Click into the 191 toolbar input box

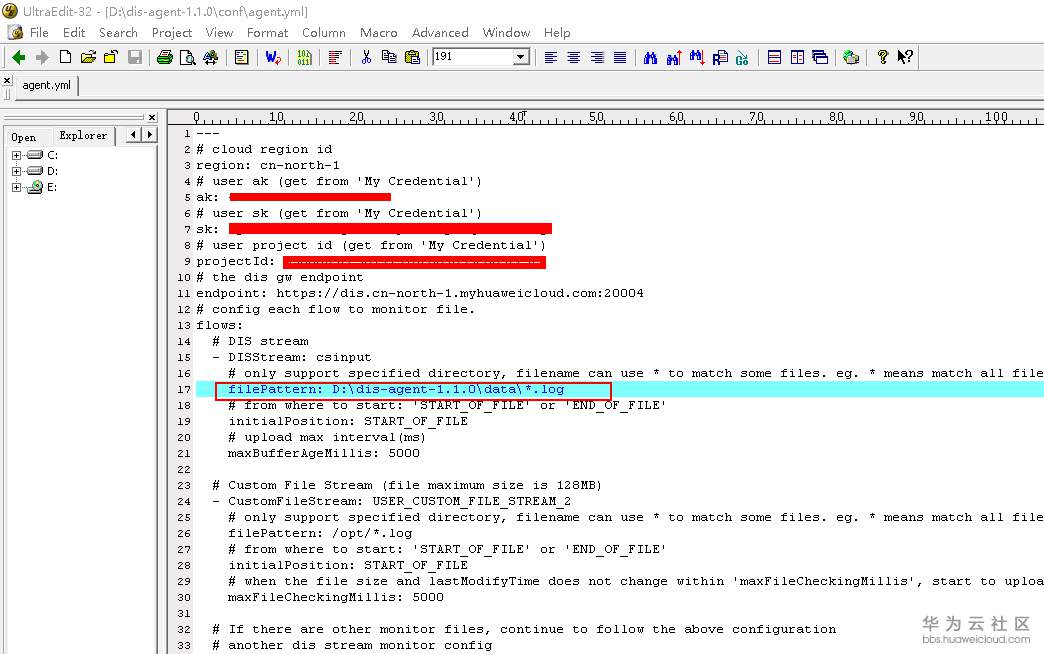coord(473,57)
